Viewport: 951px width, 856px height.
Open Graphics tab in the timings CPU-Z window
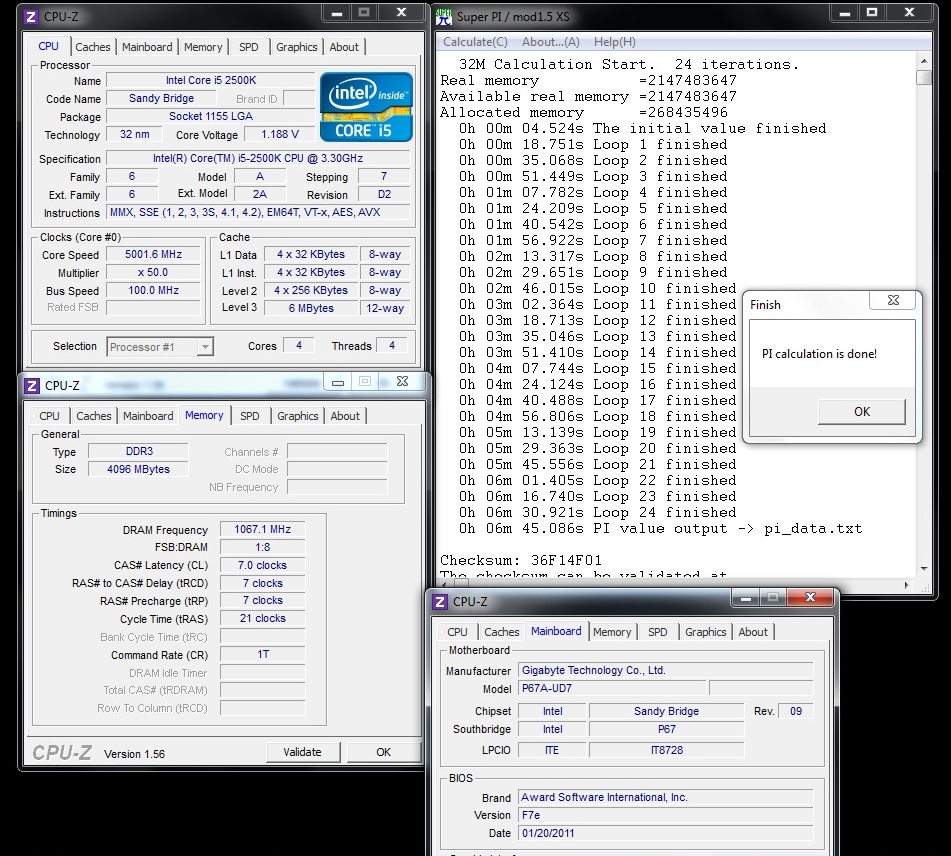coord(298,416)
